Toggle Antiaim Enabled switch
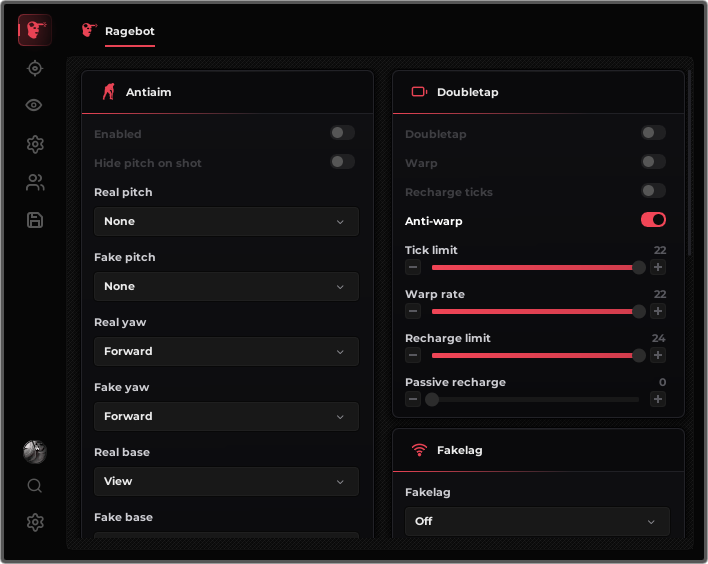The height and width of the screenshot is (564, 708). tap(342, 133)
